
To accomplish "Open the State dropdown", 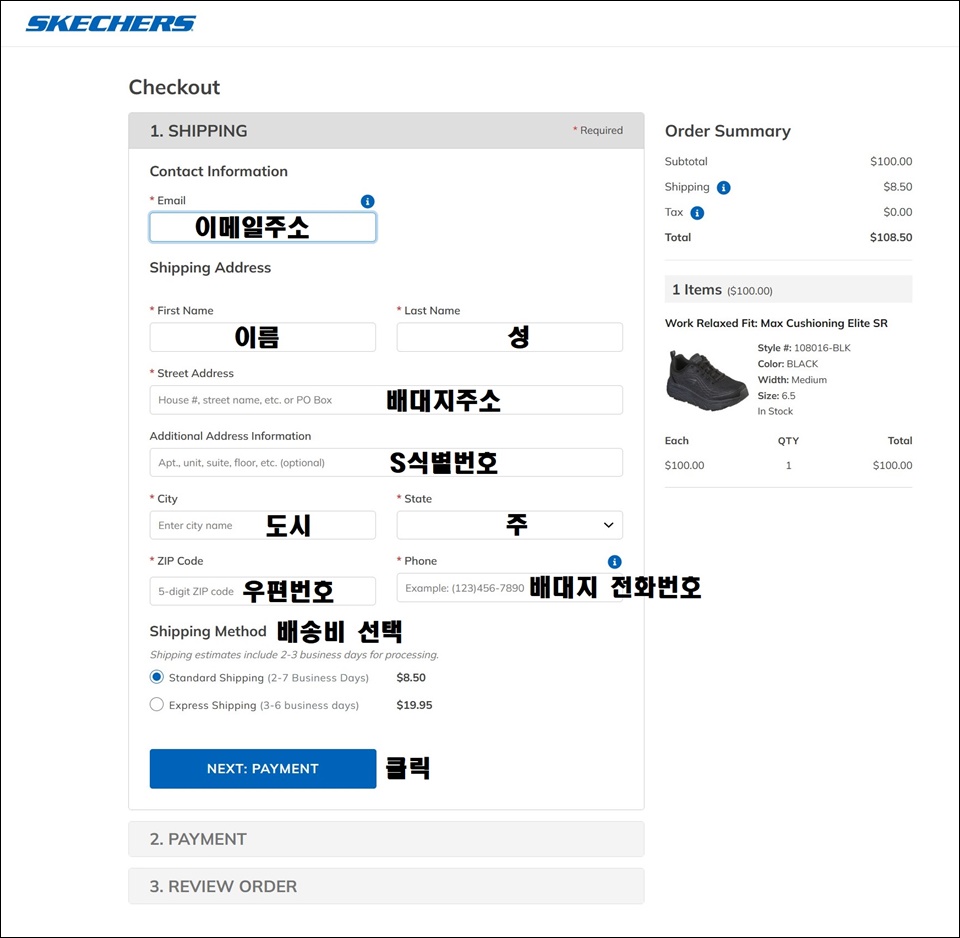I will point(509,525).
